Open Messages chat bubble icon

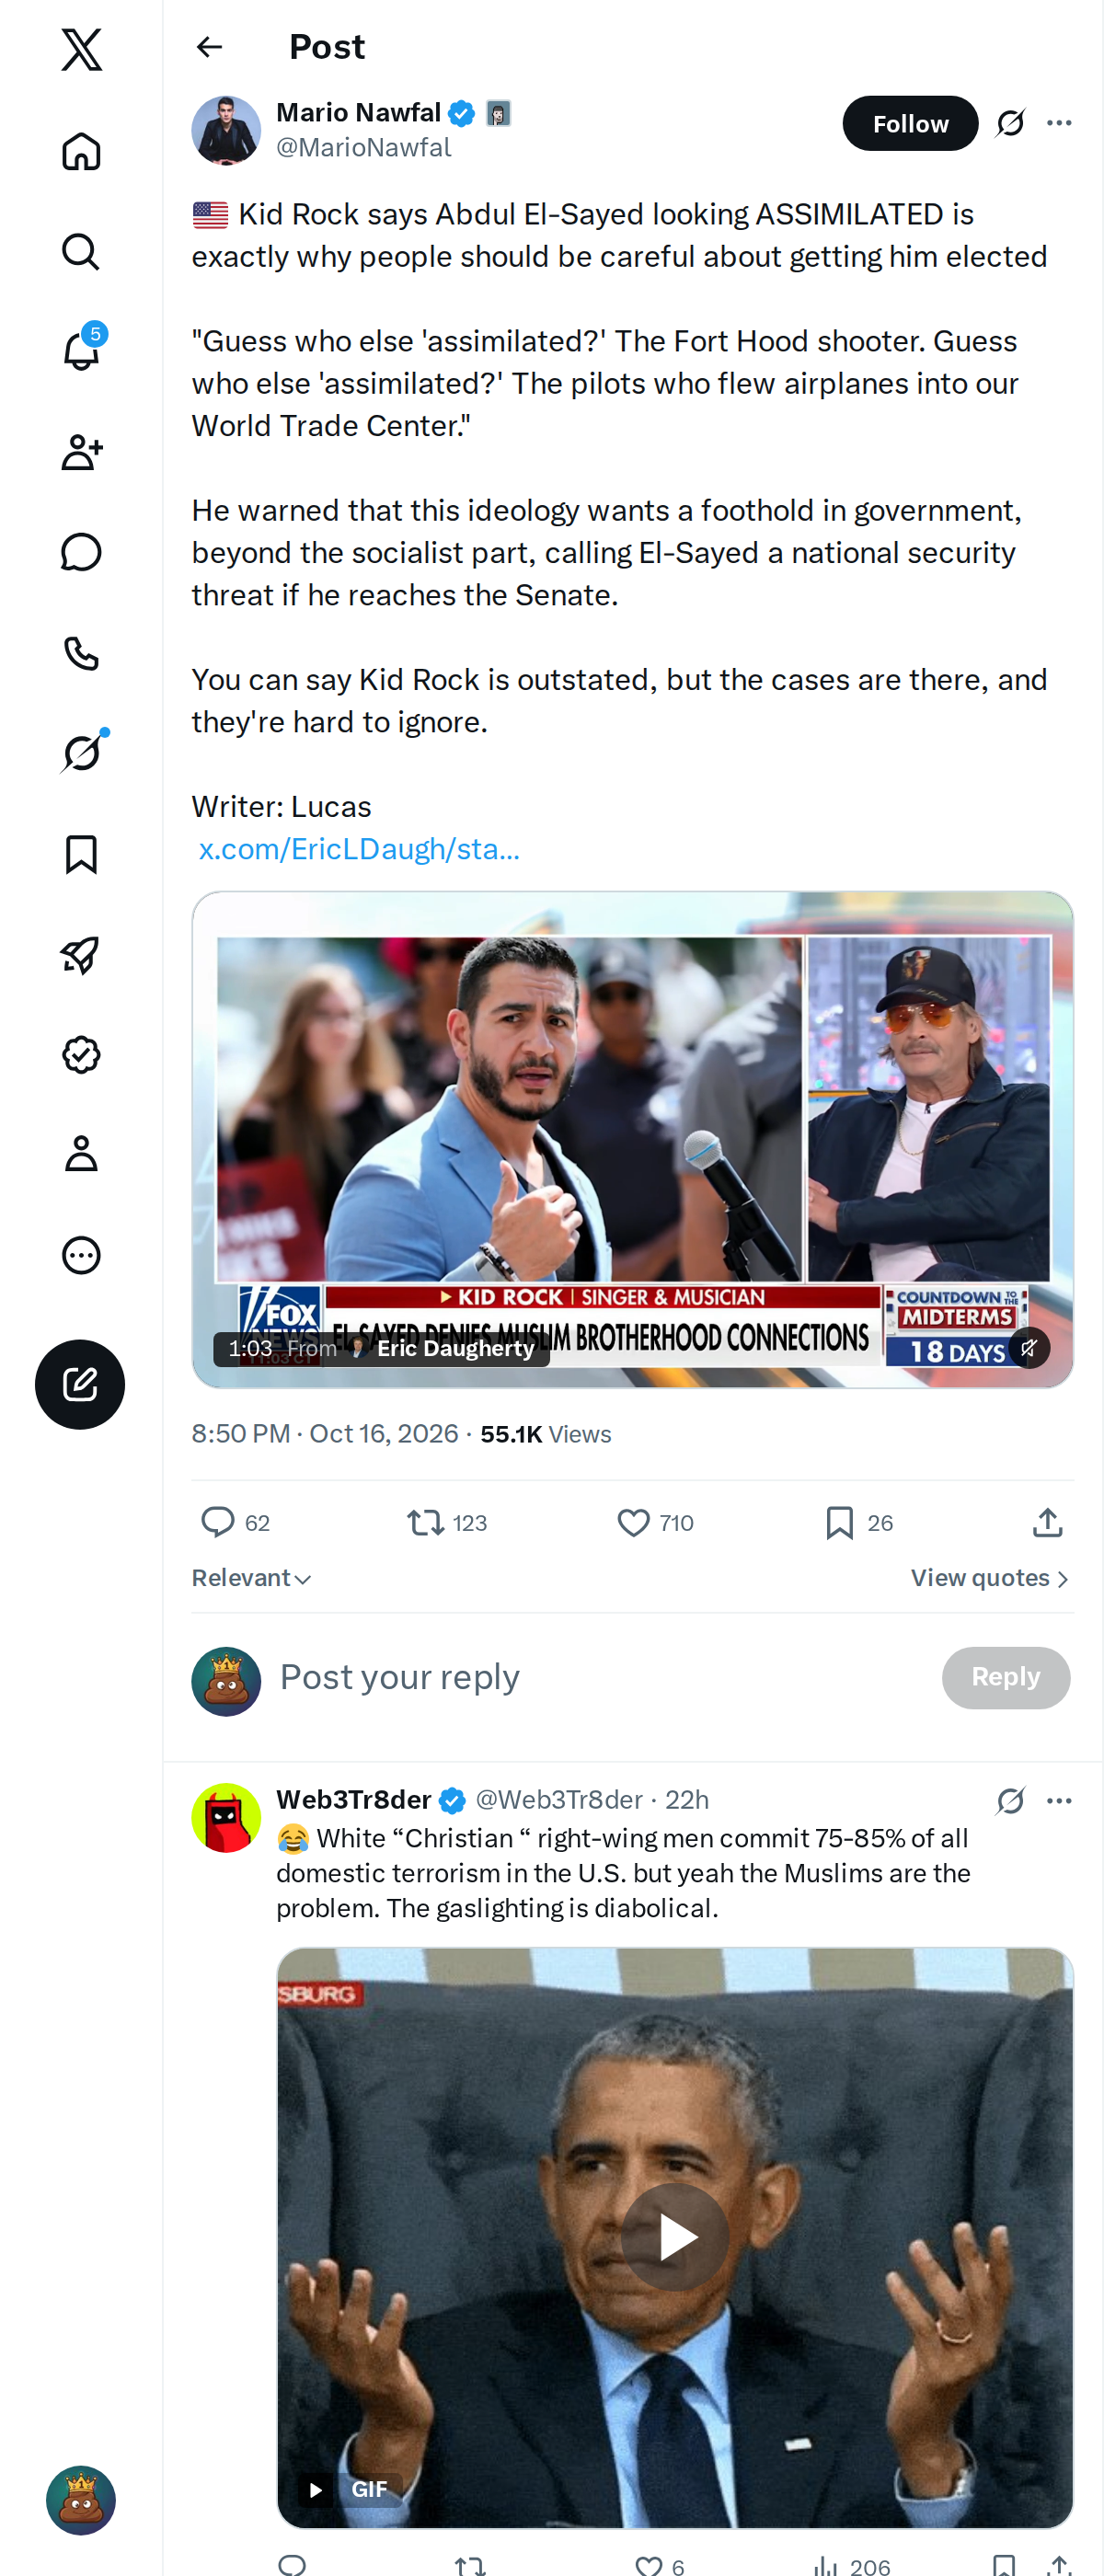pyautogui.click(x=81, y=552)
